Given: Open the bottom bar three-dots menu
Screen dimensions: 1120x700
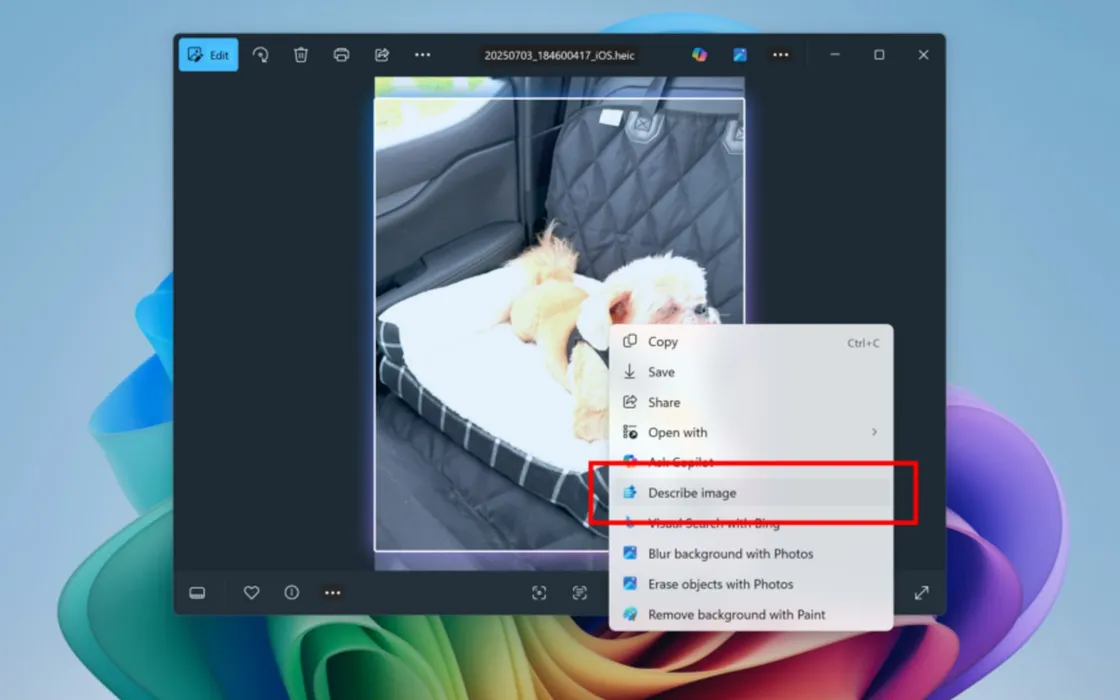Looking at the screenshot, I should pos(333,593).
